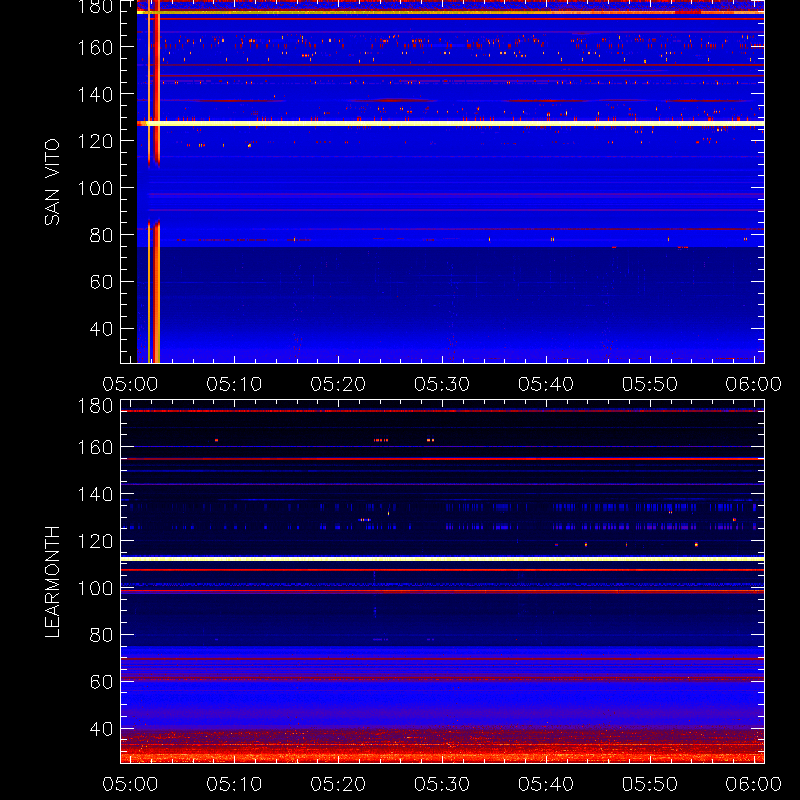Select the 60 tick label on San Vito plot
This screenshot has height=800, width=800.
coord(101,282)
